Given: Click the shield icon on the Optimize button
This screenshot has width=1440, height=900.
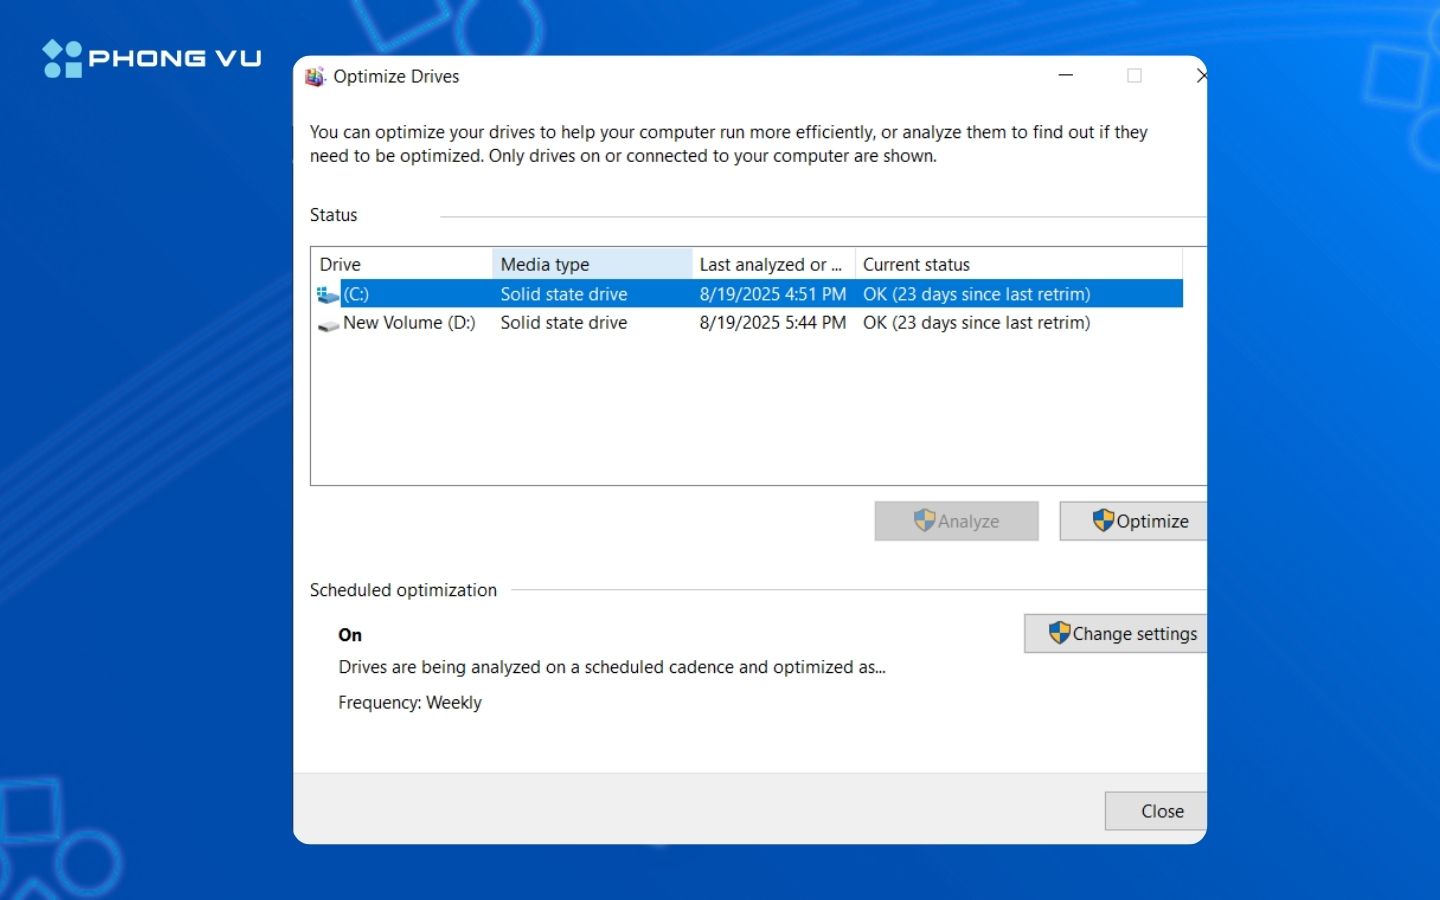Looking at the screenshot, I should pyautogui.click(x=1104, y=520).
